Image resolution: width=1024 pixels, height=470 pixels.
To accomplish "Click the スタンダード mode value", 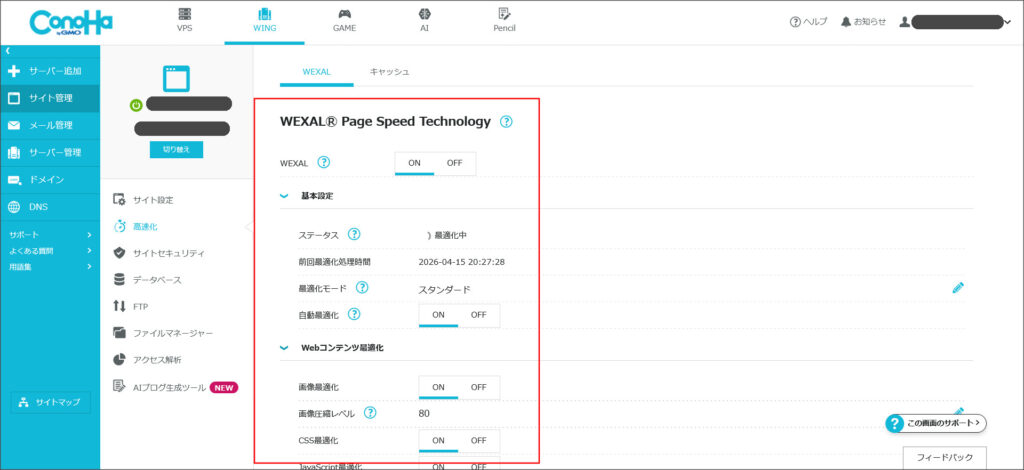I will (x=444, y=290).
